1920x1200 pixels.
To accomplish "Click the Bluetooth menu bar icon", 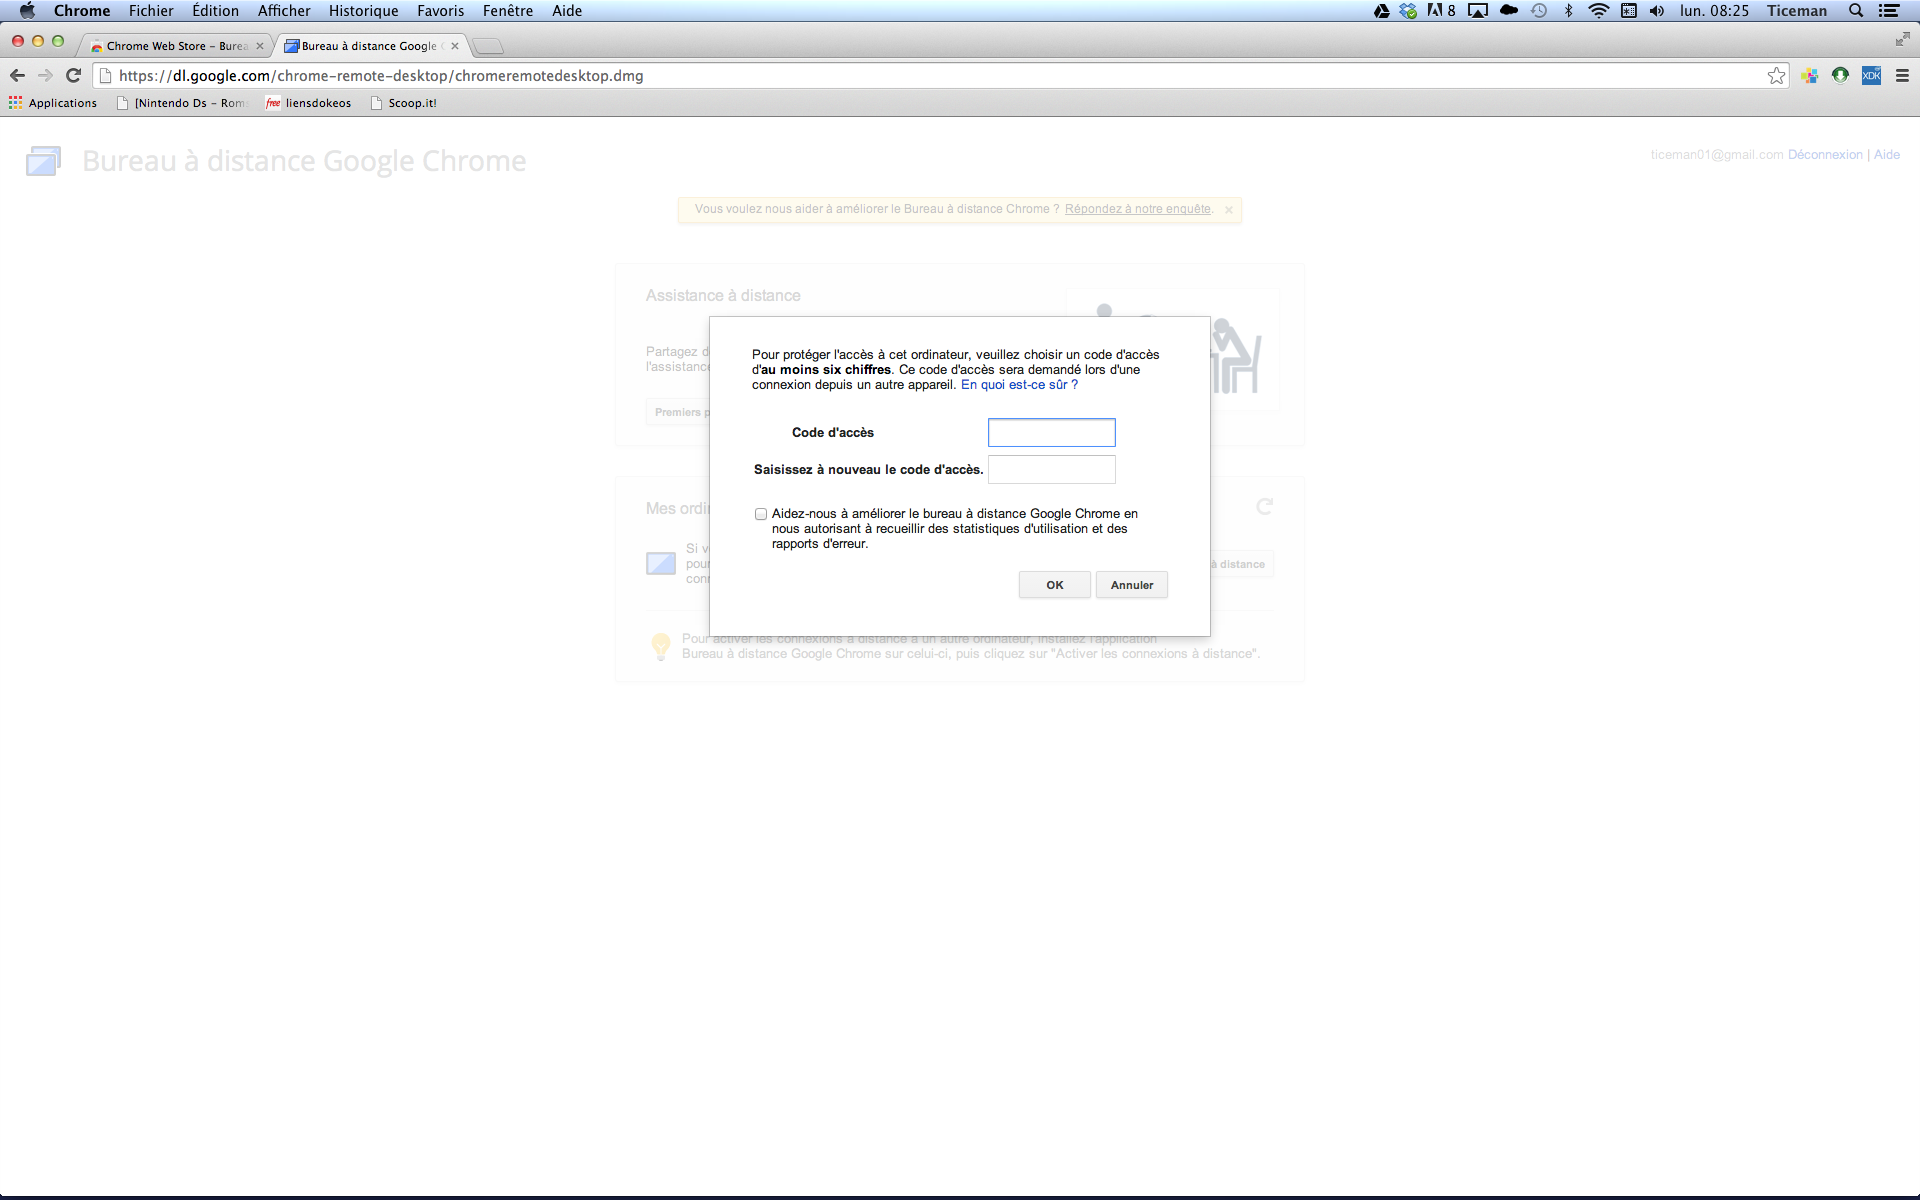I will coord(1568,11).
